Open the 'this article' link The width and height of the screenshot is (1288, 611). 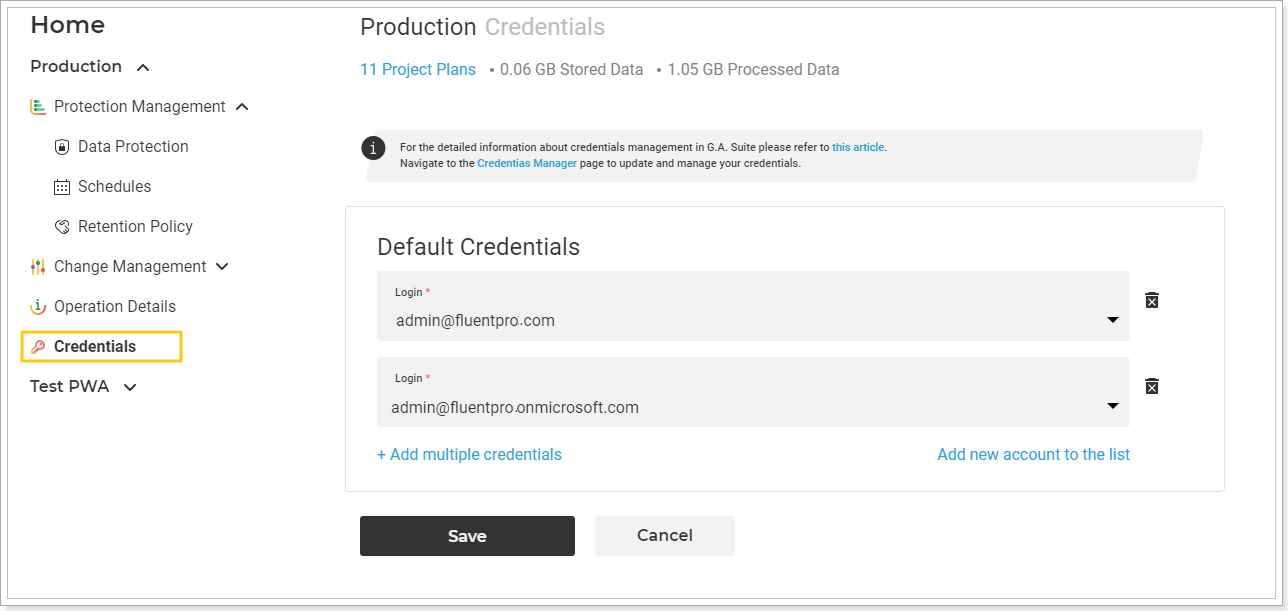[x=858, y=147]
